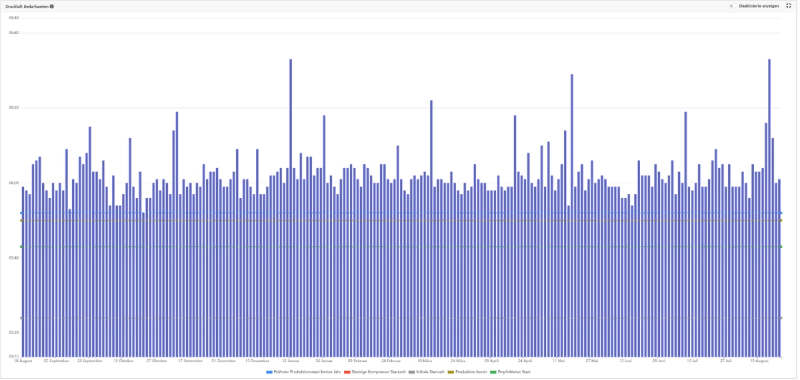This screenshot has height=380, width=800.
Task: Select the tall bar in early July
Action: [686, 234]
